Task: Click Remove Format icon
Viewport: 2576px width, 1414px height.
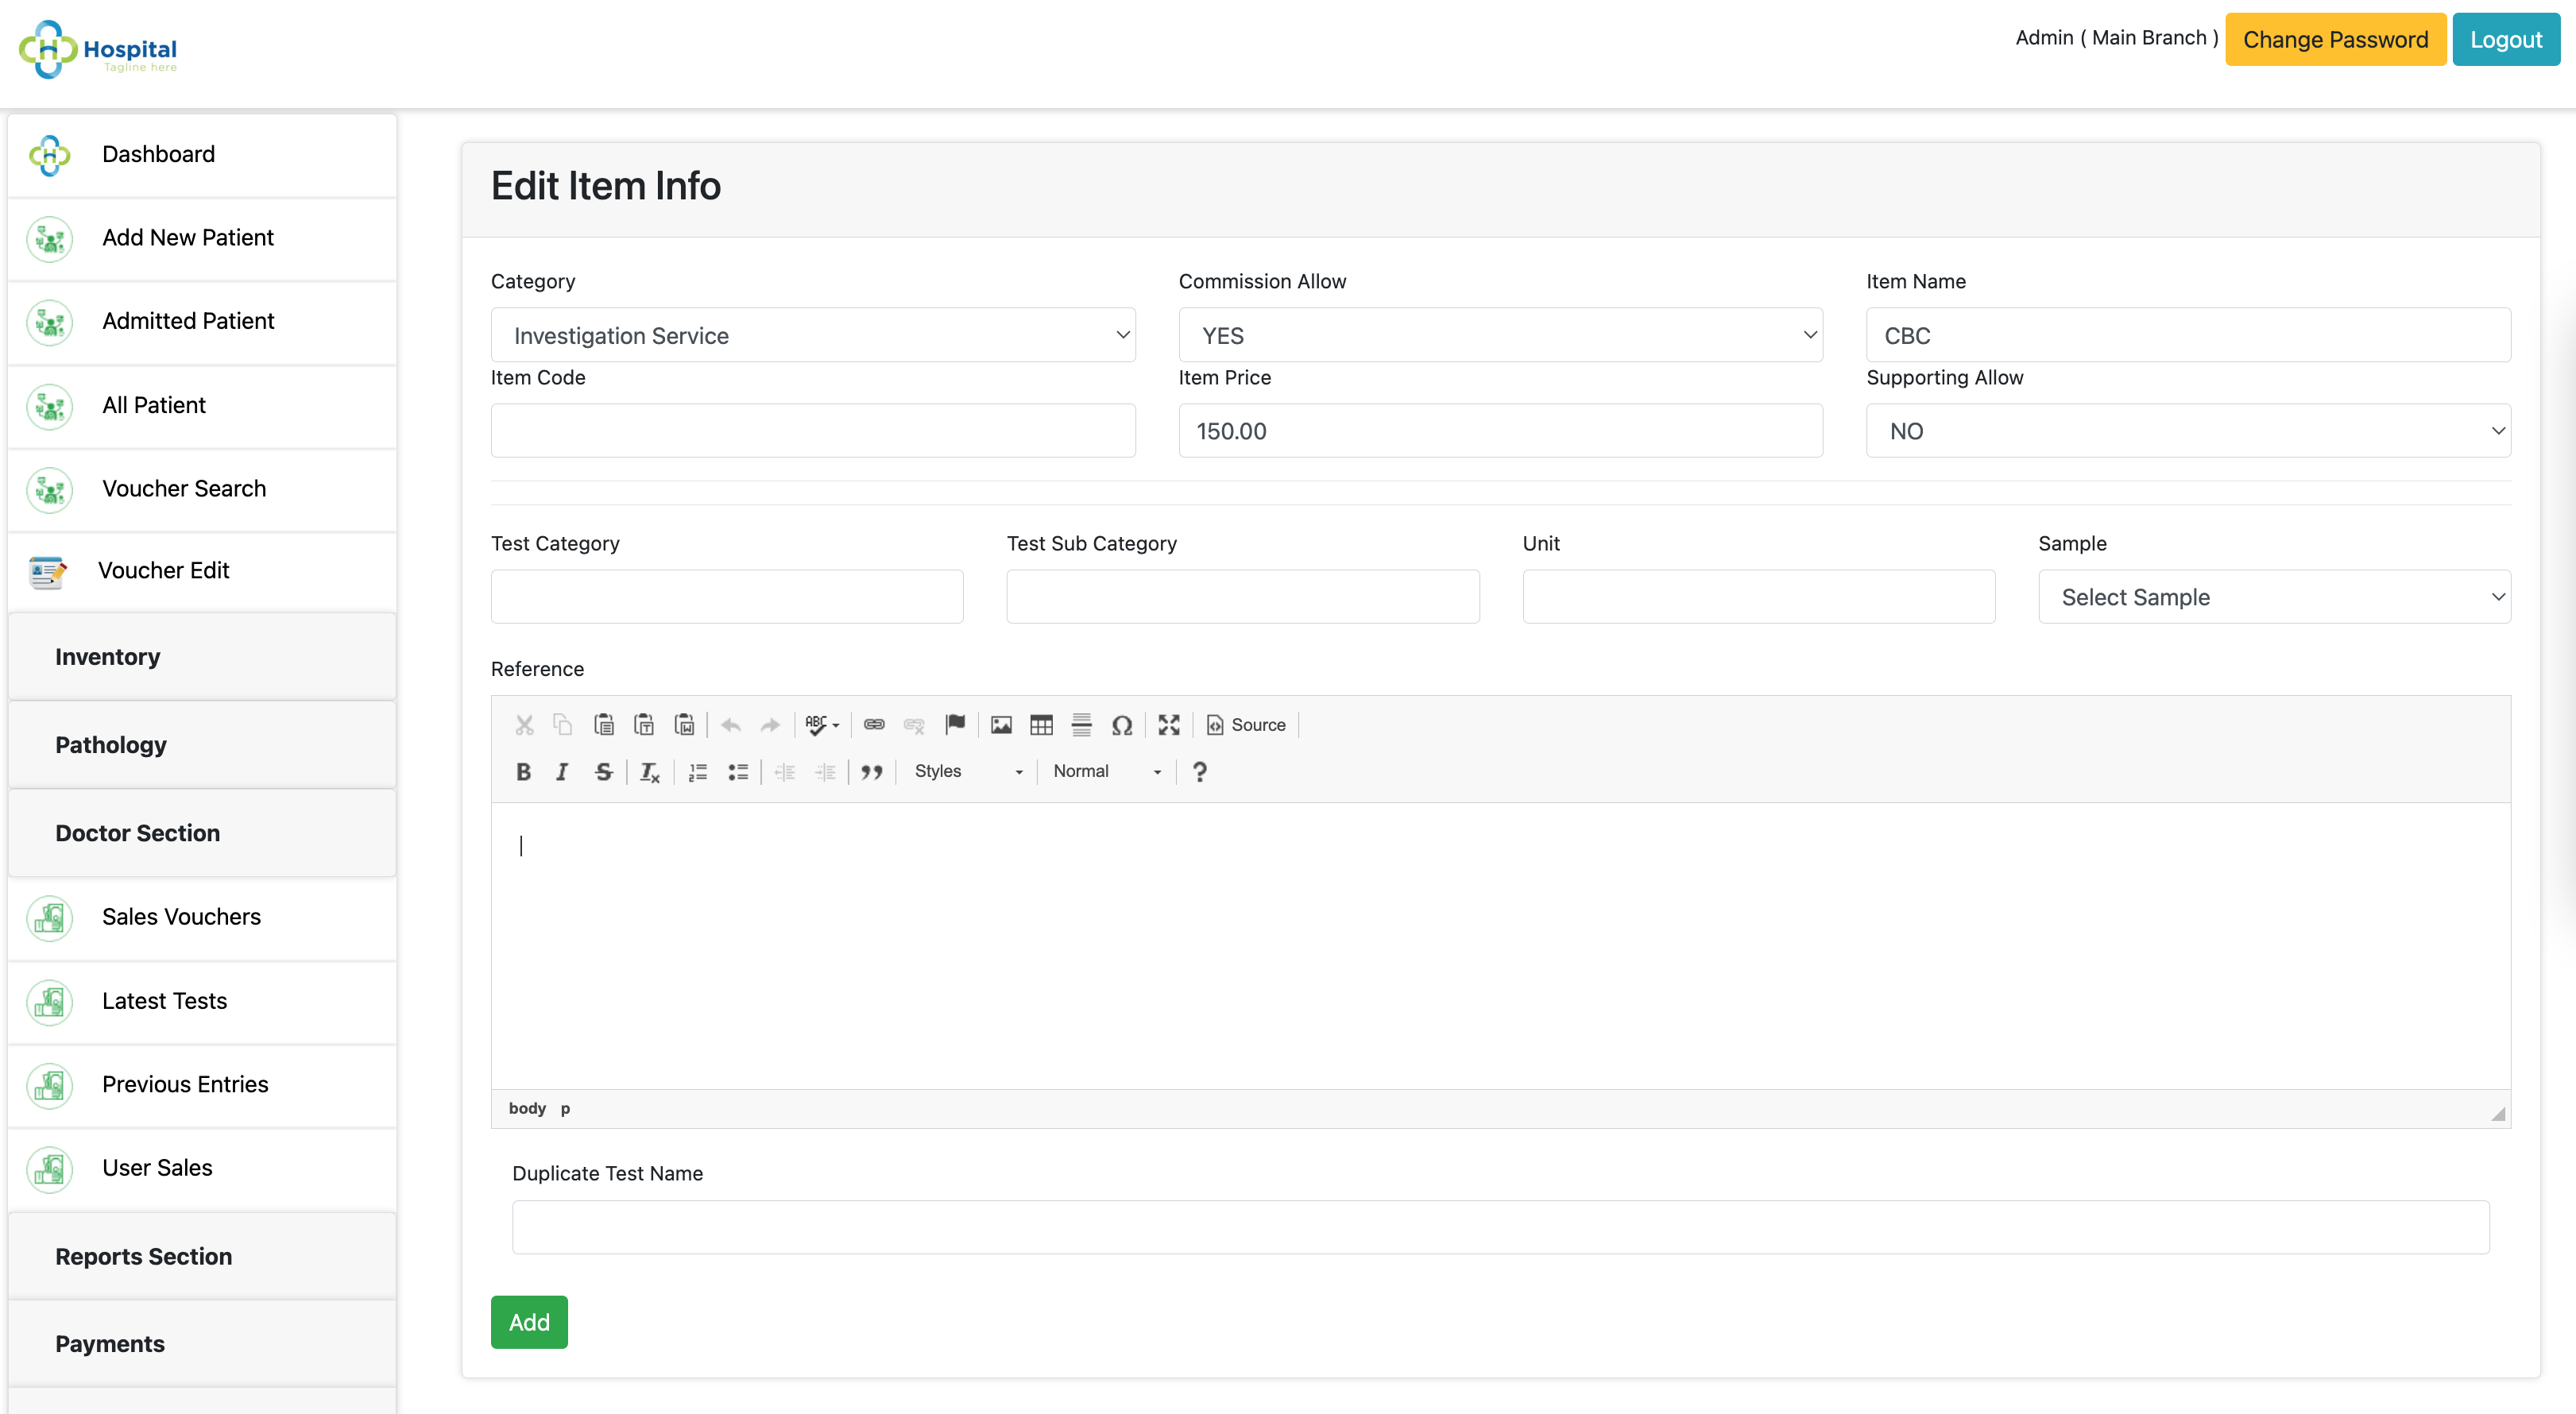Action: (650, 772)
